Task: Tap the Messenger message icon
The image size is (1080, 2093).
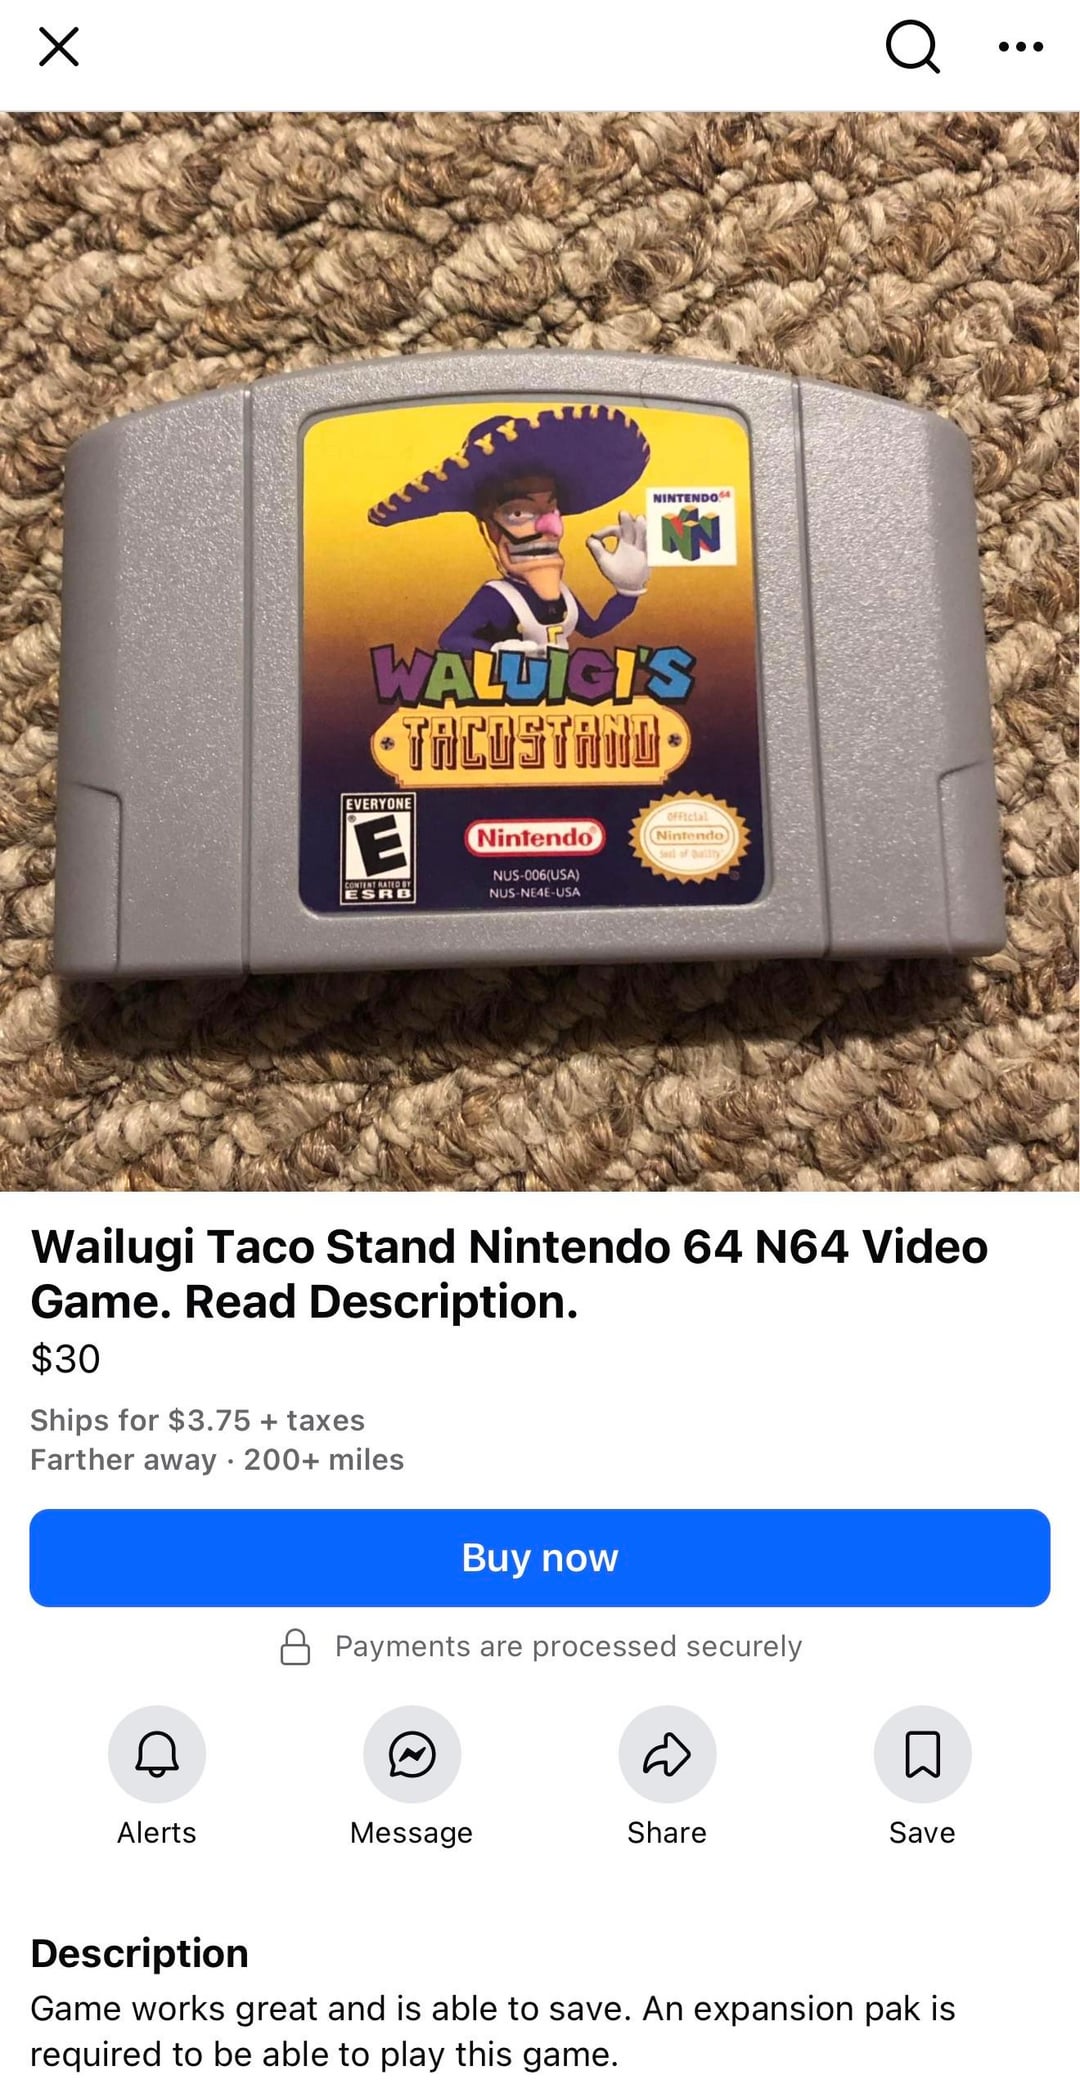Action: point(412,1754)
